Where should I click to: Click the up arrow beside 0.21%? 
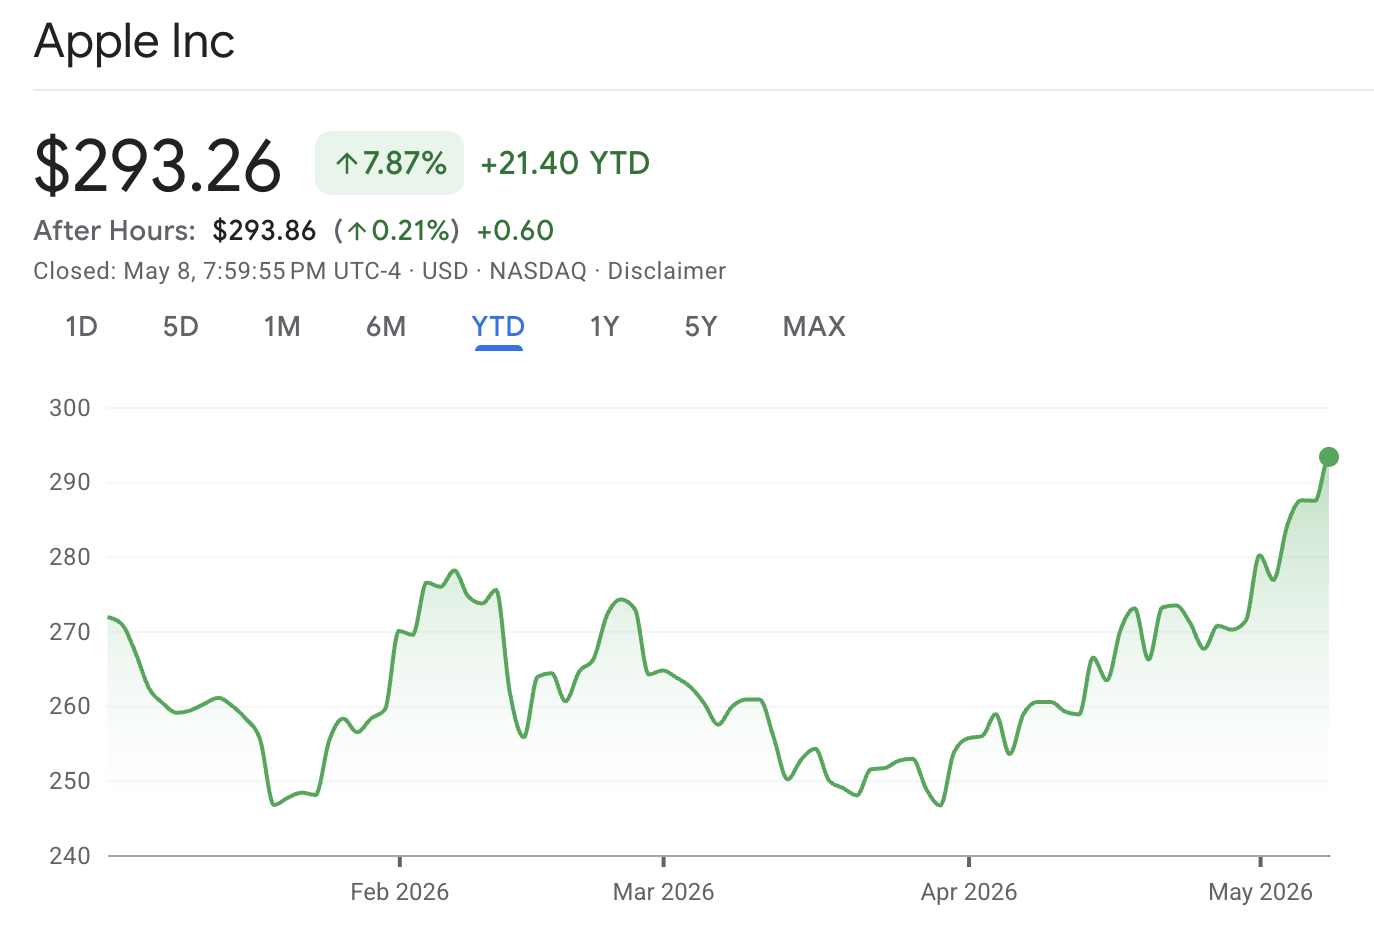pos(356,232)
